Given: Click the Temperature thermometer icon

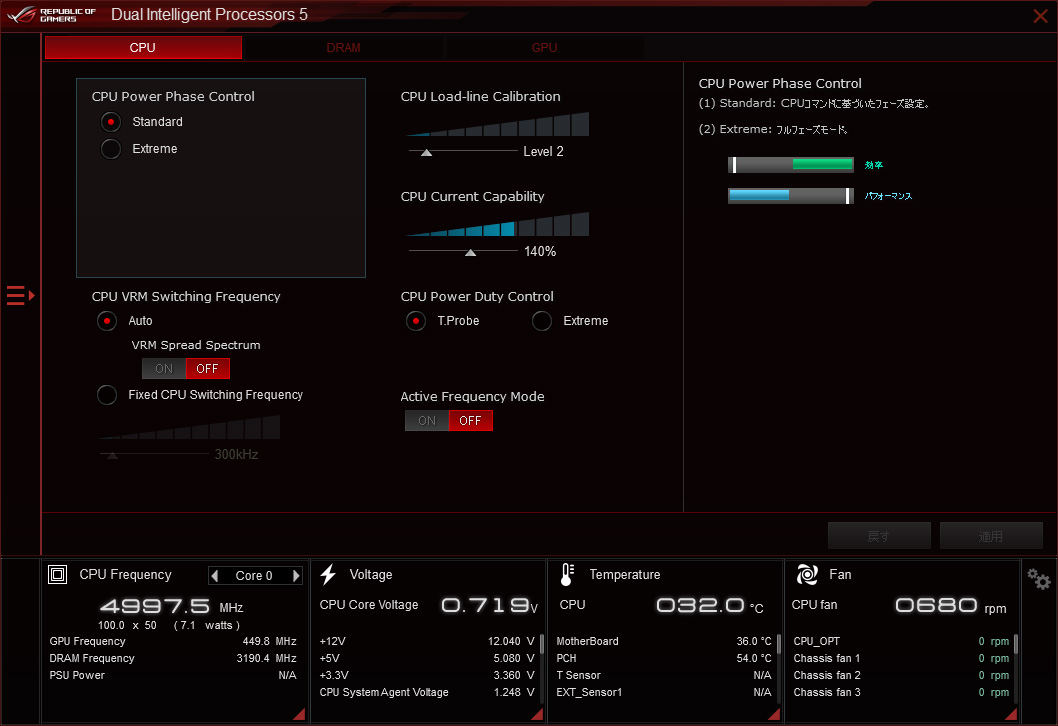Looking at the screenshot, I should coord(567,574).
